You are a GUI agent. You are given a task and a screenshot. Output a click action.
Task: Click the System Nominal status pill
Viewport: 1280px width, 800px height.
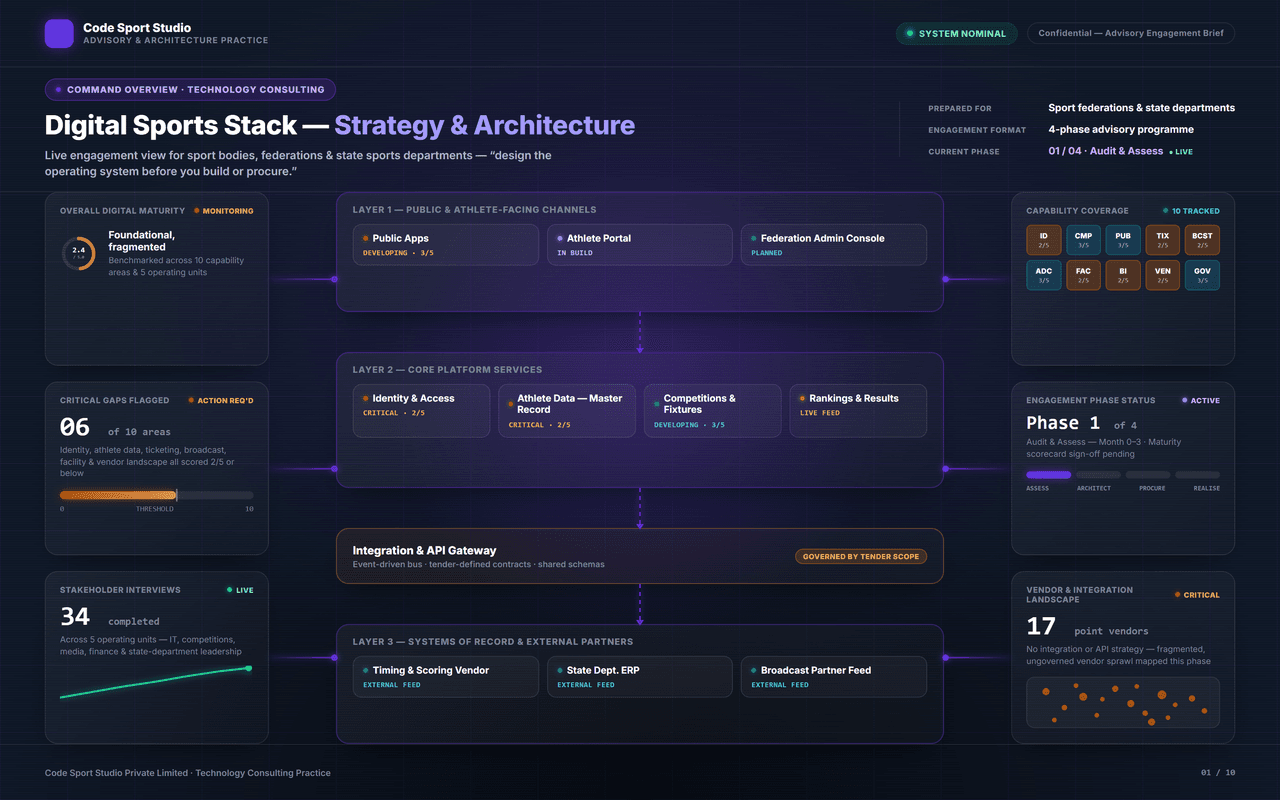[x=956, y=34]
